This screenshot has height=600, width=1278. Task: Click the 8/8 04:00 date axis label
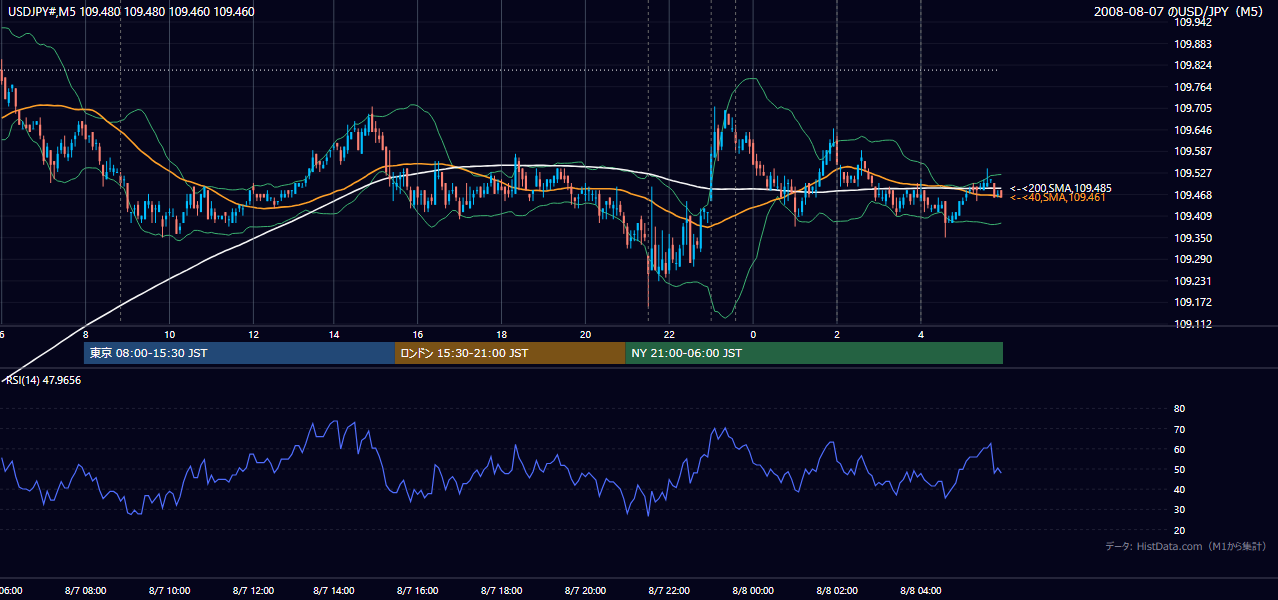point(920,591)
